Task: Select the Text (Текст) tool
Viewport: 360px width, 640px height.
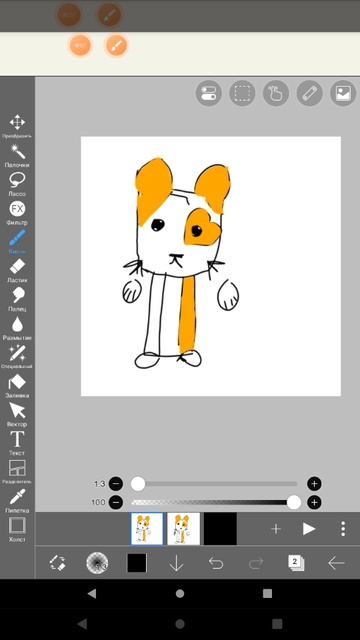Action: 17,444
